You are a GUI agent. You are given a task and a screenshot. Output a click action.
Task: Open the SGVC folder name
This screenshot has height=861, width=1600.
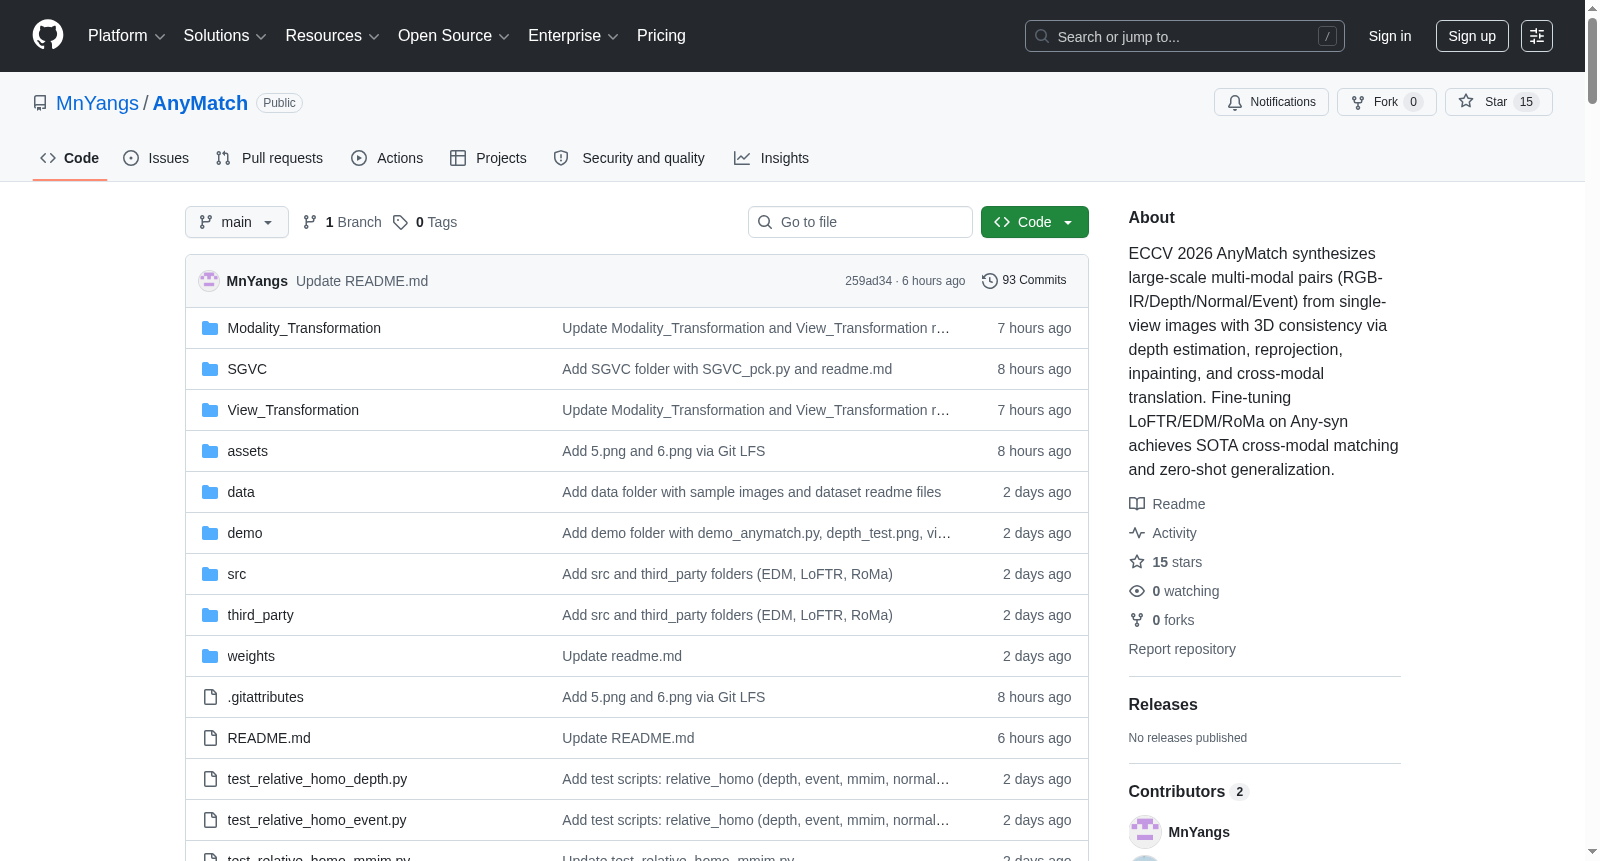tap(247, 369)
